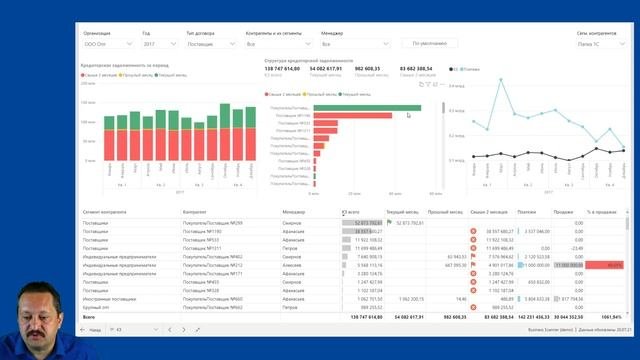The width and height of the screenshot is (640, 360).
Task: Click red X icon in Поставщик №533 row
Action: [x=473, y=240]
